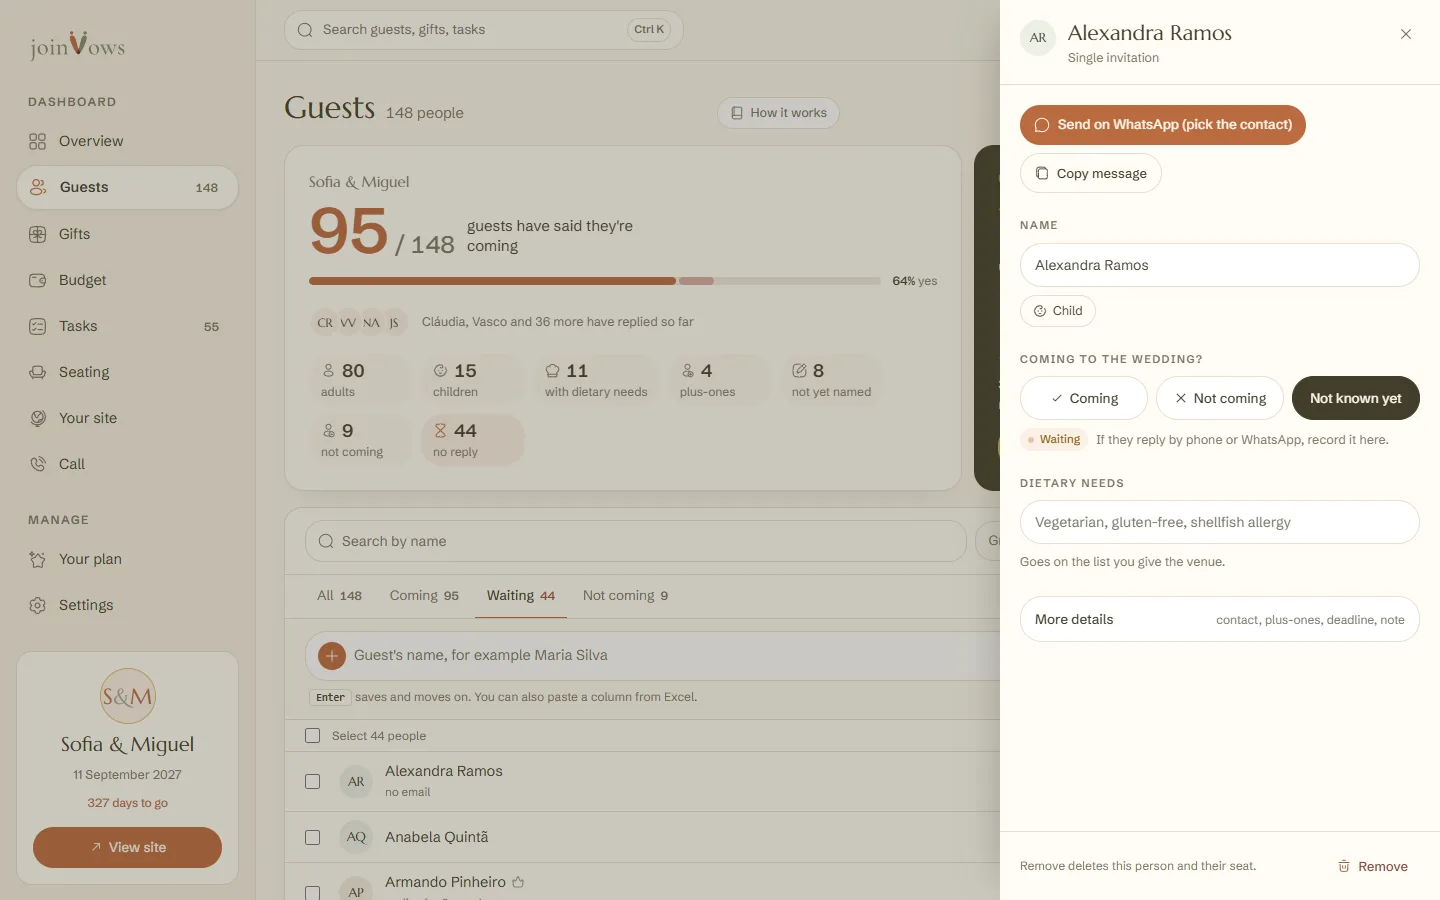Click the How it works button

tap(778, 113)
